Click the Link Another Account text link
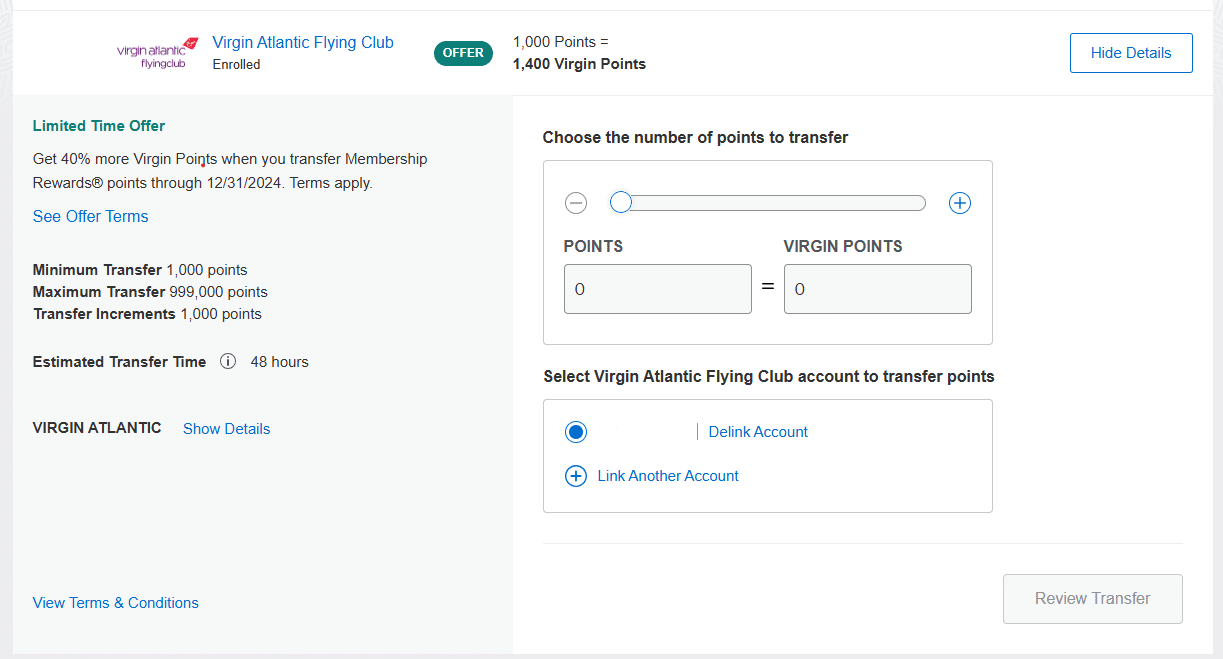 [x=668, y=476]
